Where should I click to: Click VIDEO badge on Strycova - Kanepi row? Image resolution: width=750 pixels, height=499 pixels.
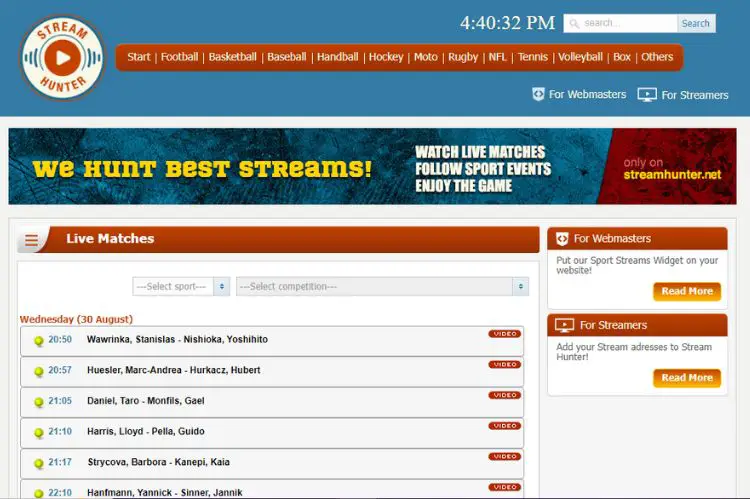tap(505, 456)
